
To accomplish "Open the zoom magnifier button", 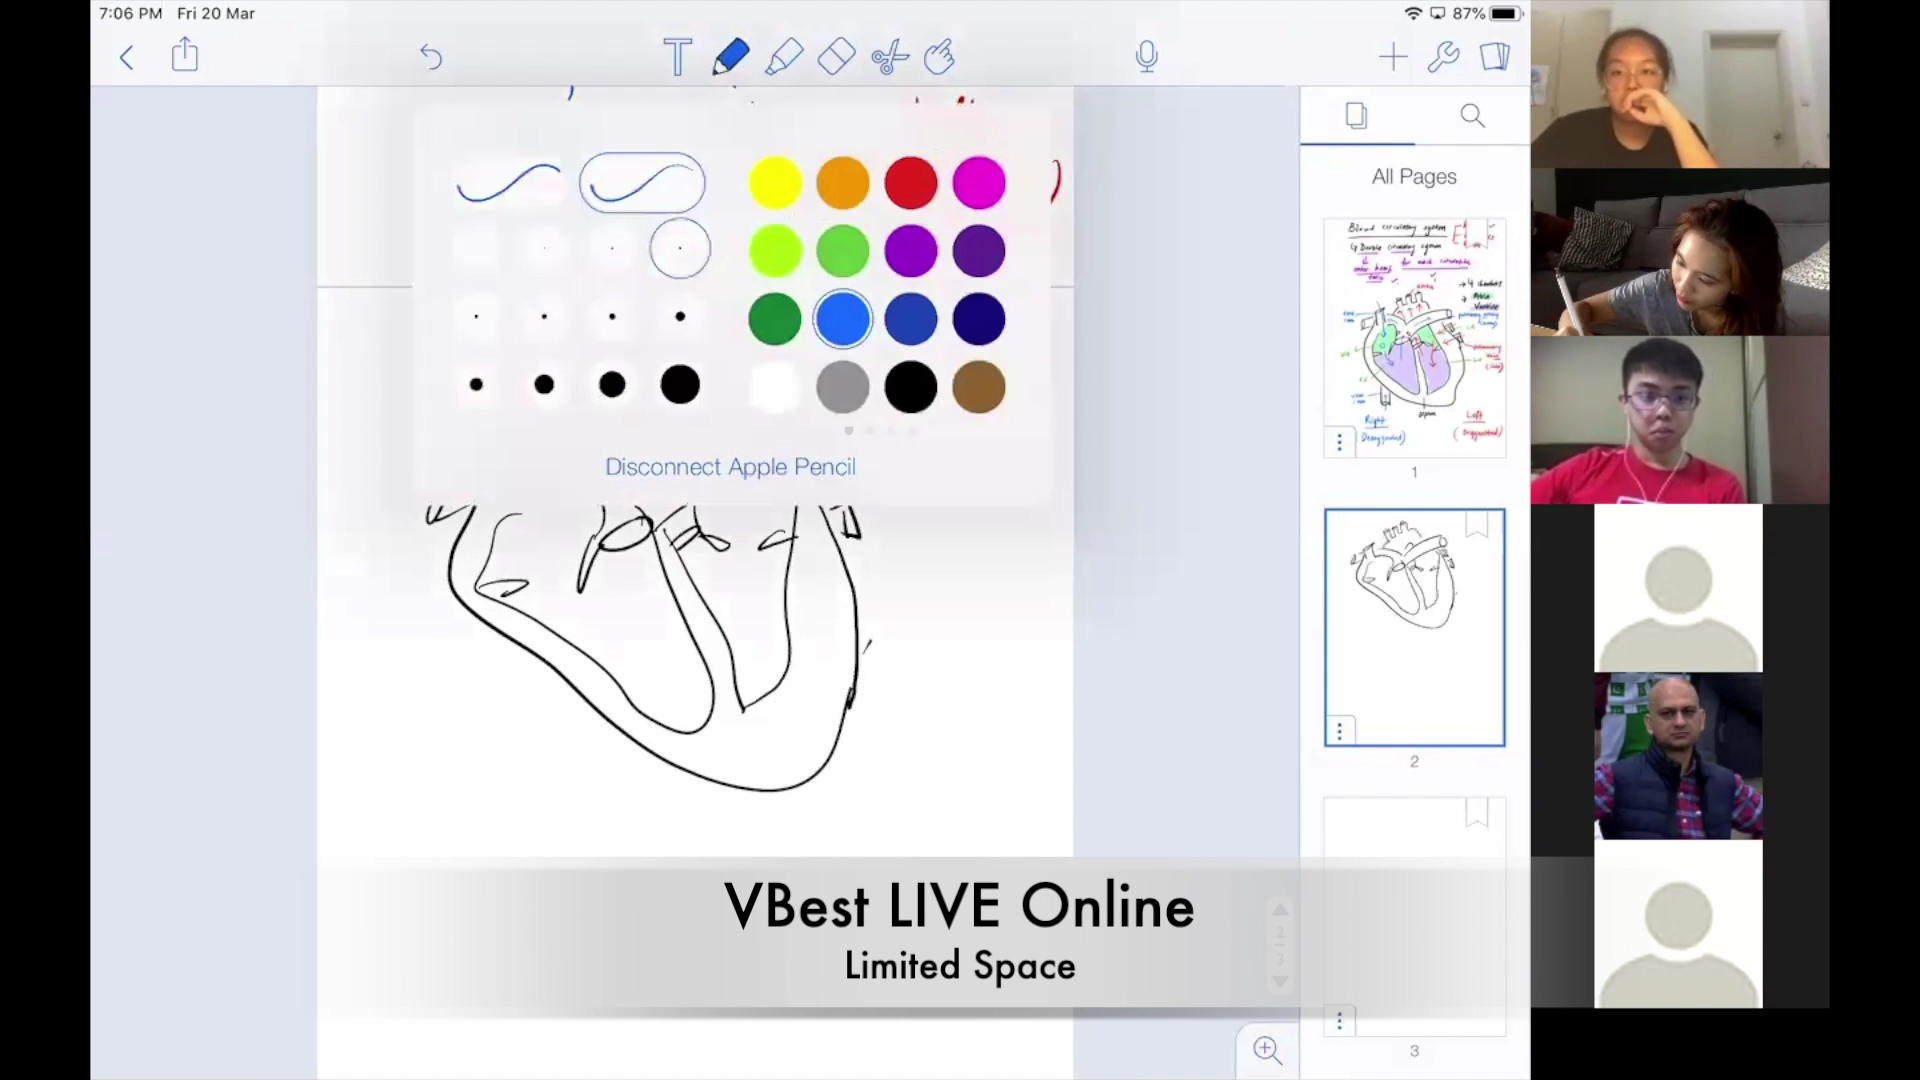I will 1267,1049.
